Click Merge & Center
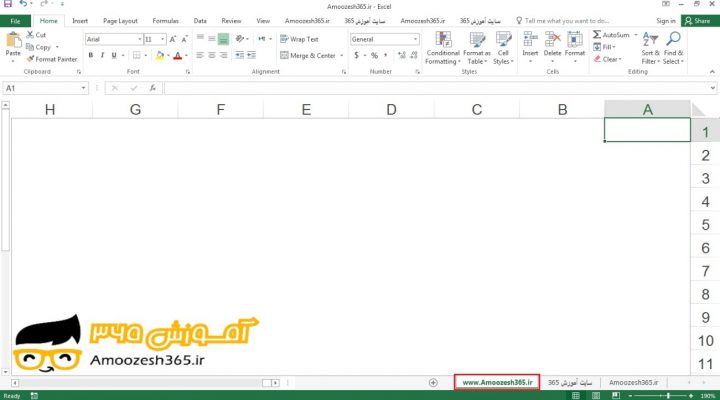 click(308, 56)
